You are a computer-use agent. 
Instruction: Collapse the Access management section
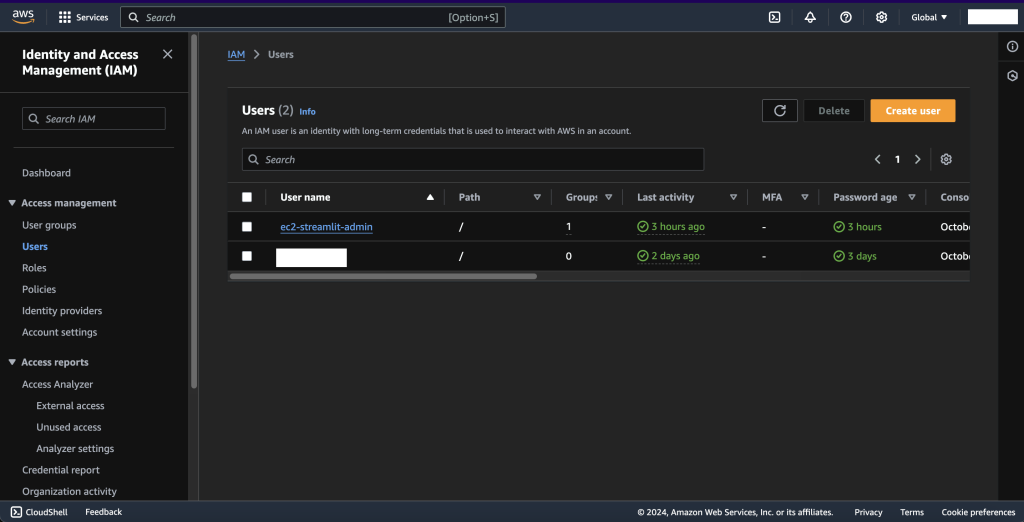(12, 203)
